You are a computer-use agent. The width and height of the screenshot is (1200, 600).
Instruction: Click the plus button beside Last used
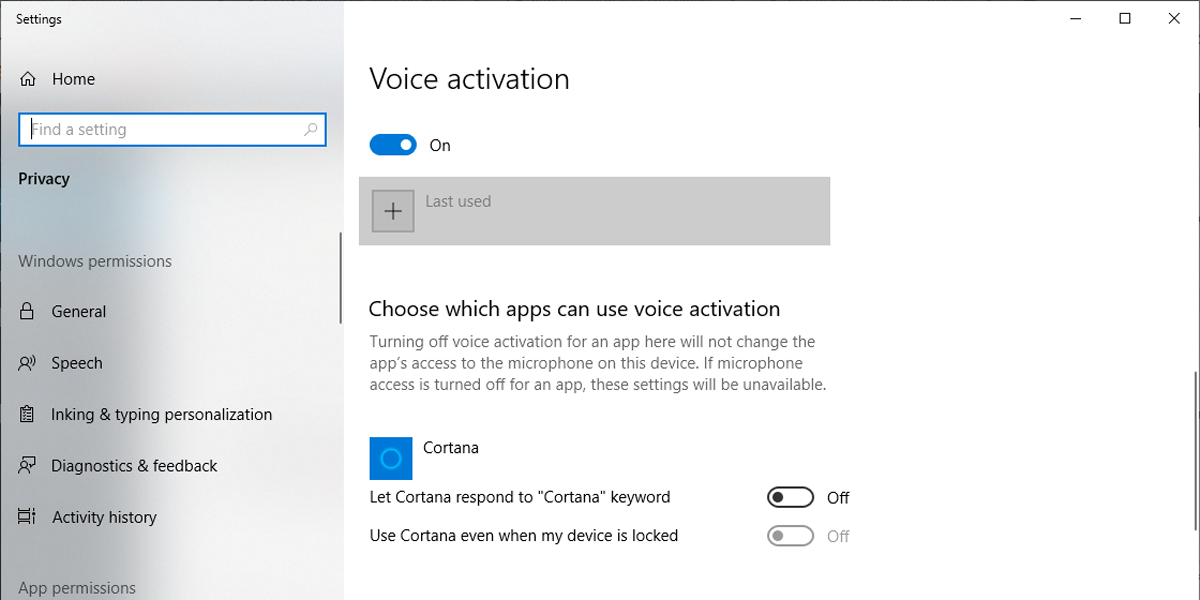393,211
